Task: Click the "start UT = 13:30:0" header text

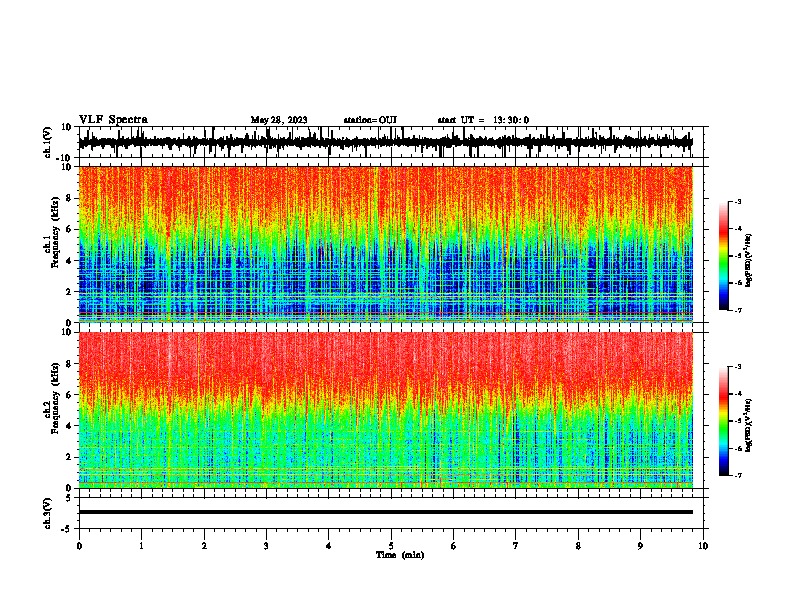Action: (x=483, y=120)
